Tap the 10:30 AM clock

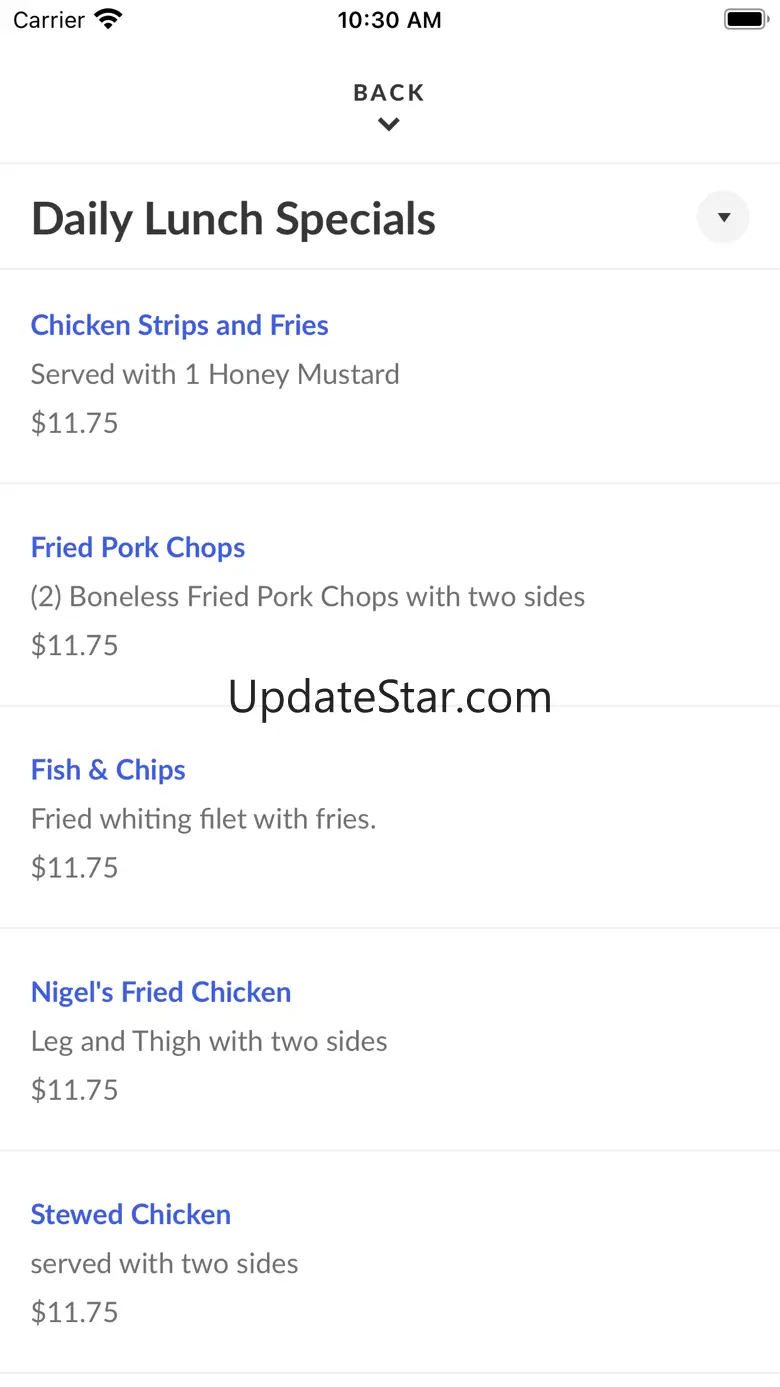(389, 20)
